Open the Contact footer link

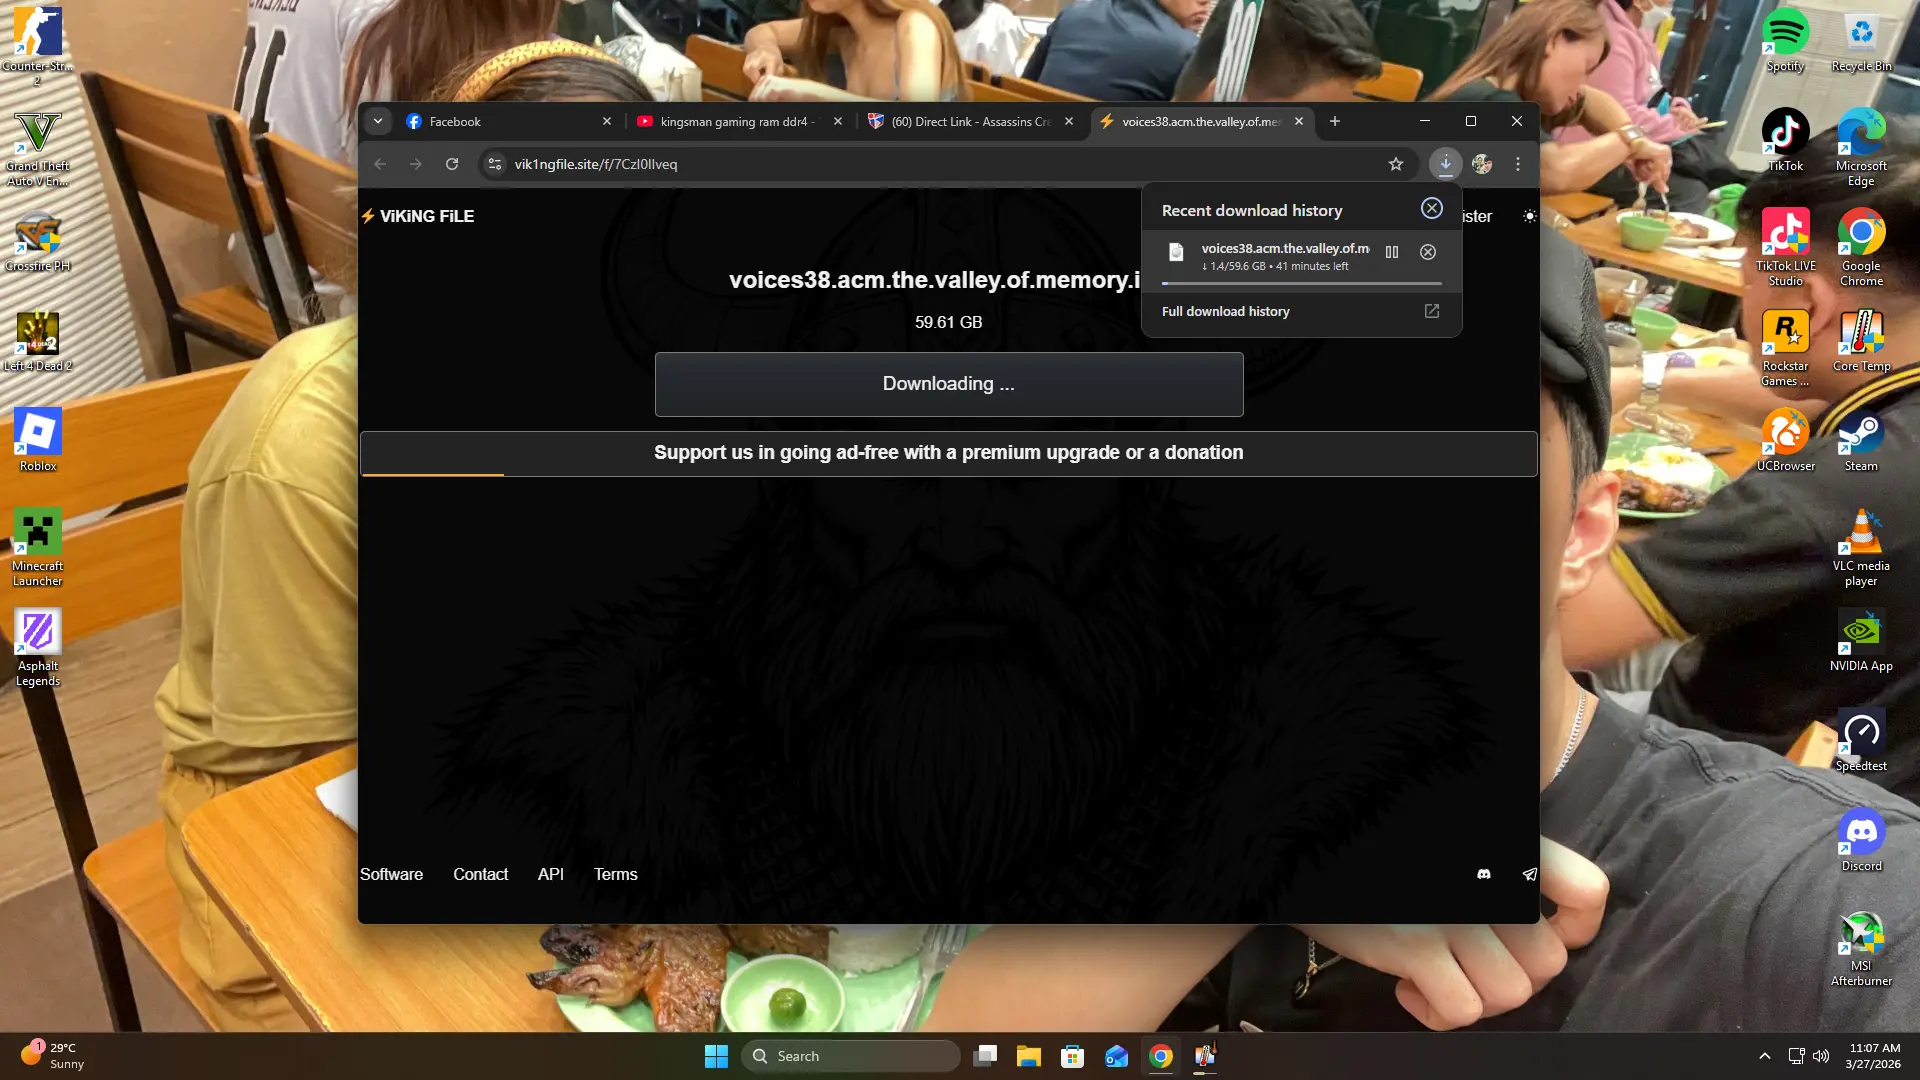pos(480,874)
